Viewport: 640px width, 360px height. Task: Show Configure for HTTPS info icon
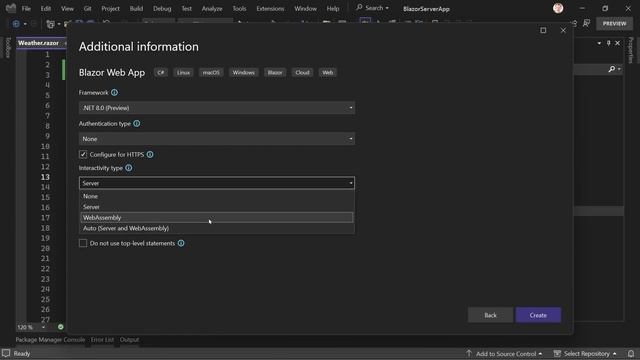pos(150,155)
